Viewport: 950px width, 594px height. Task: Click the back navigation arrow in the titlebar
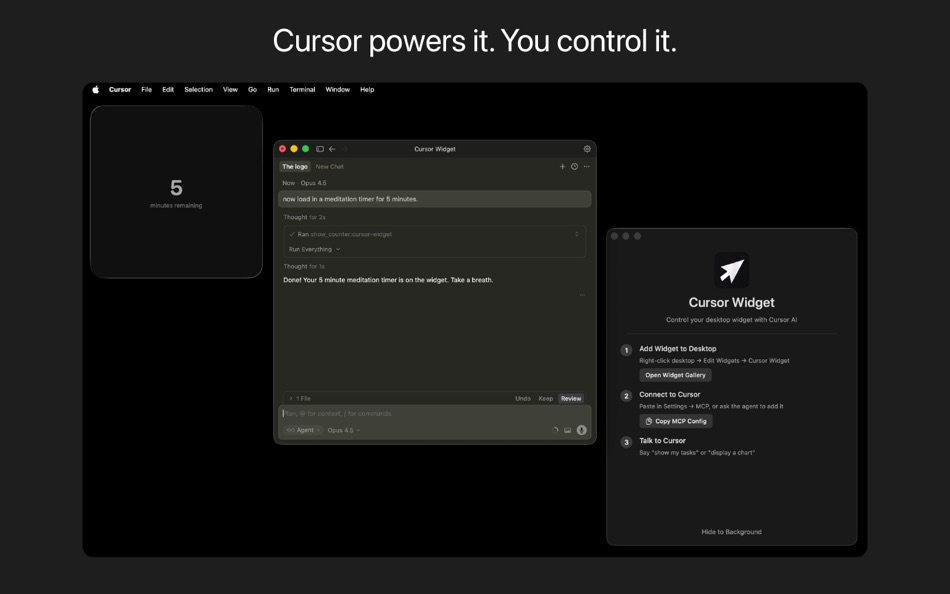click(332, 148)
